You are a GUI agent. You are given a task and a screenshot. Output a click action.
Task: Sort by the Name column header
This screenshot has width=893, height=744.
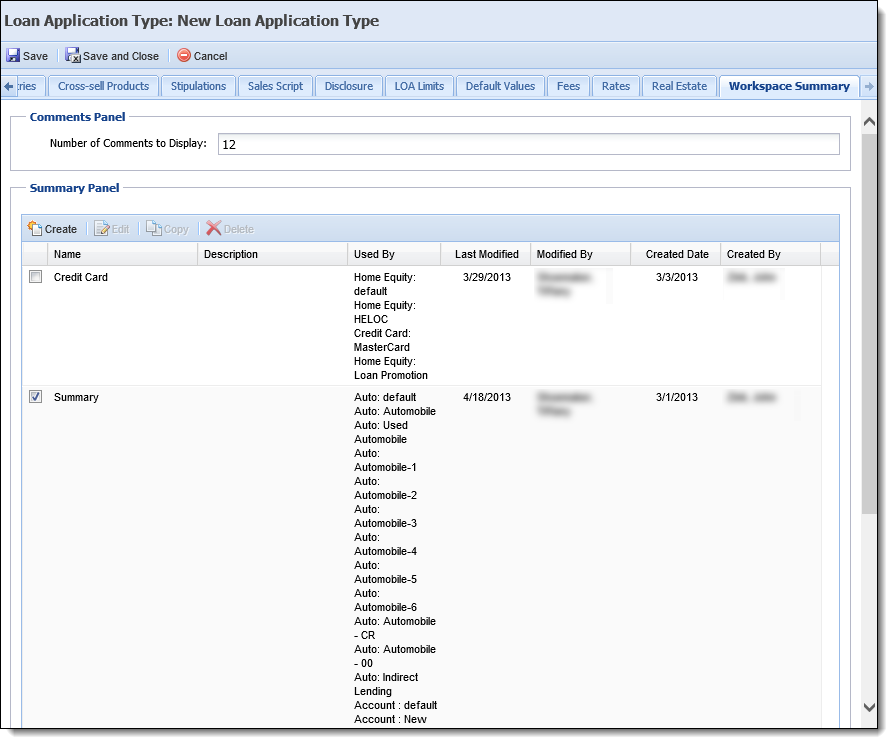tap(122, 254)
